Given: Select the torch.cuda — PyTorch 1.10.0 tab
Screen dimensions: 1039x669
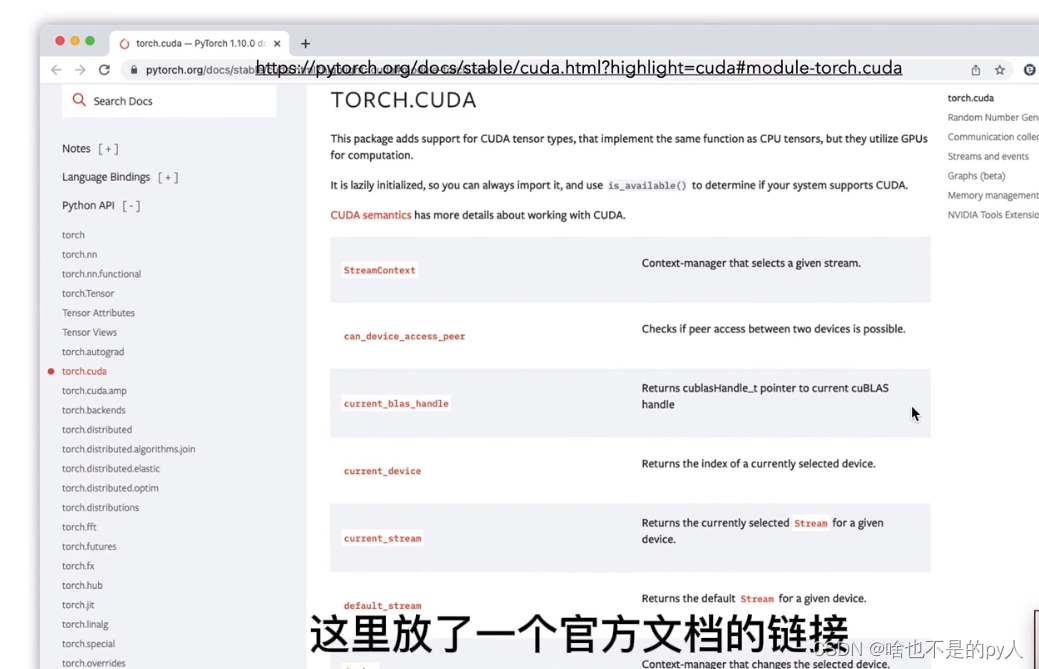Looking at the screenshot, I should pyautogui.click(x=199, y=44).
